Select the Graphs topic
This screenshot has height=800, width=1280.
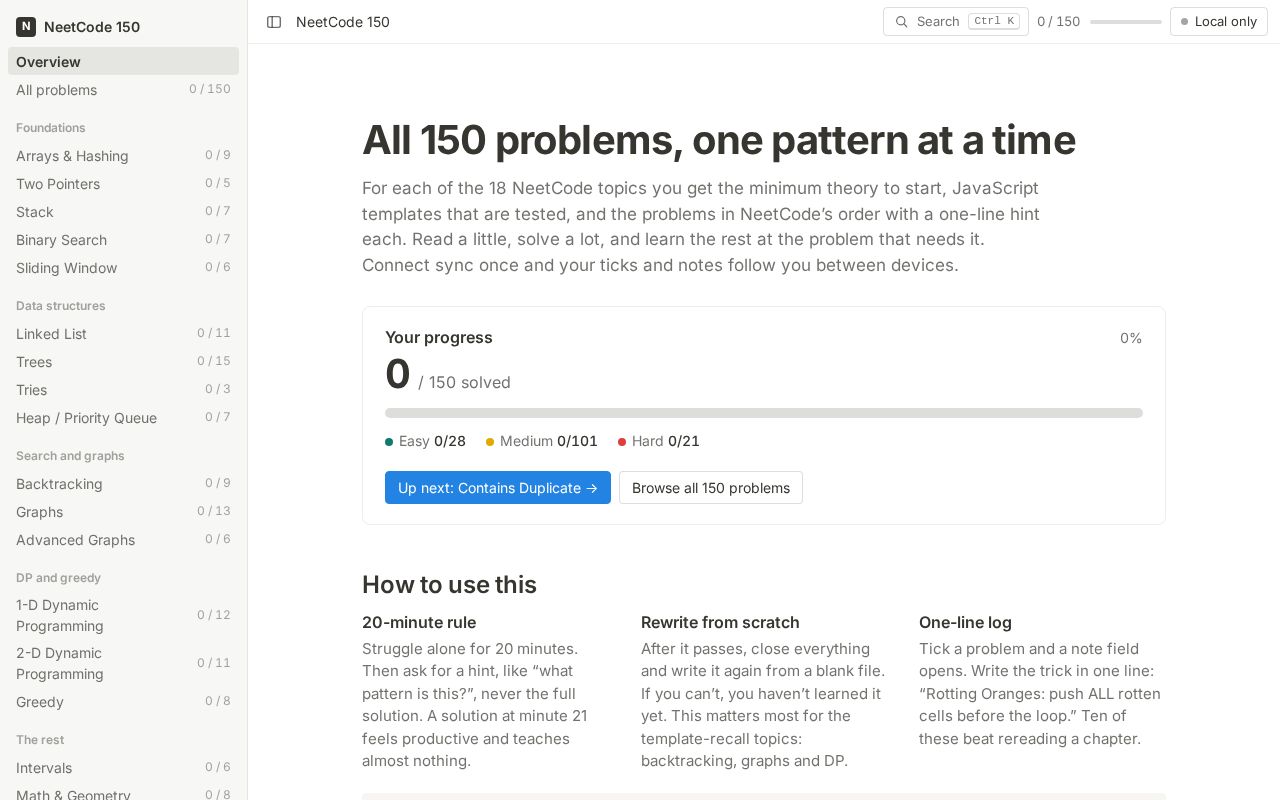(123, 512)
